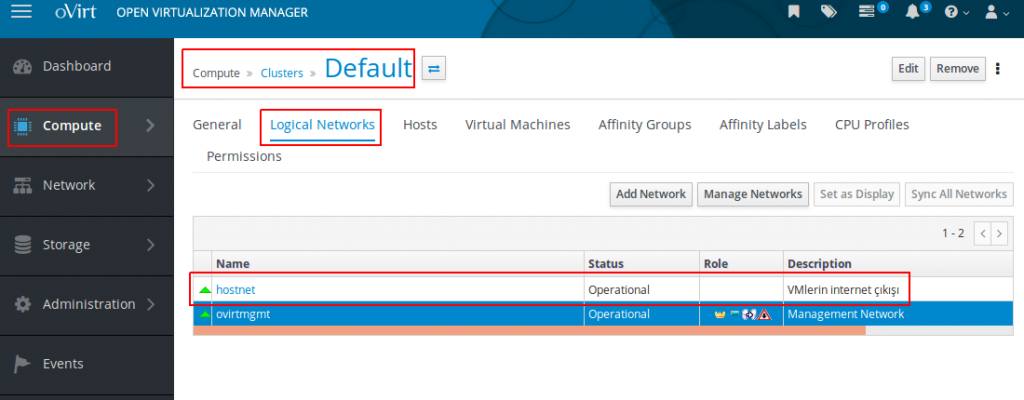
Task: Expand the Network menu chevron
Action: pyautogui.click(x=151, y=186)
